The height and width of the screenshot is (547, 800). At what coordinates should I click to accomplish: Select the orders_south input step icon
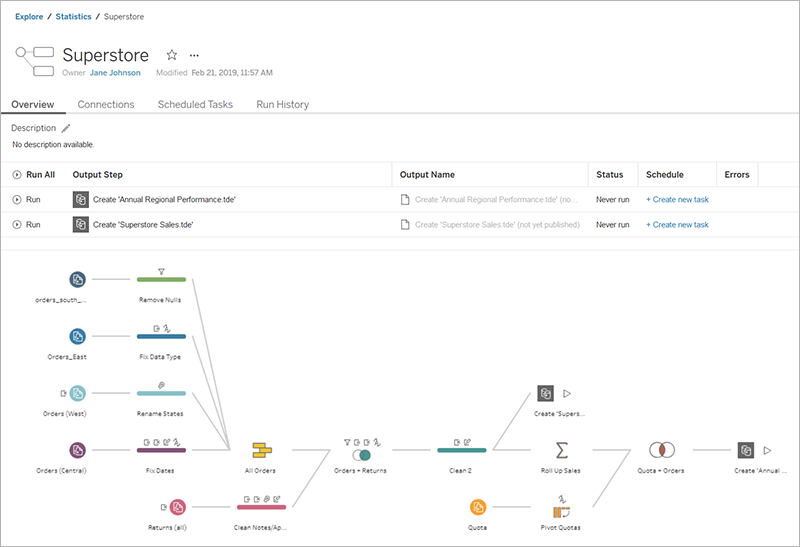pos(78,280)
